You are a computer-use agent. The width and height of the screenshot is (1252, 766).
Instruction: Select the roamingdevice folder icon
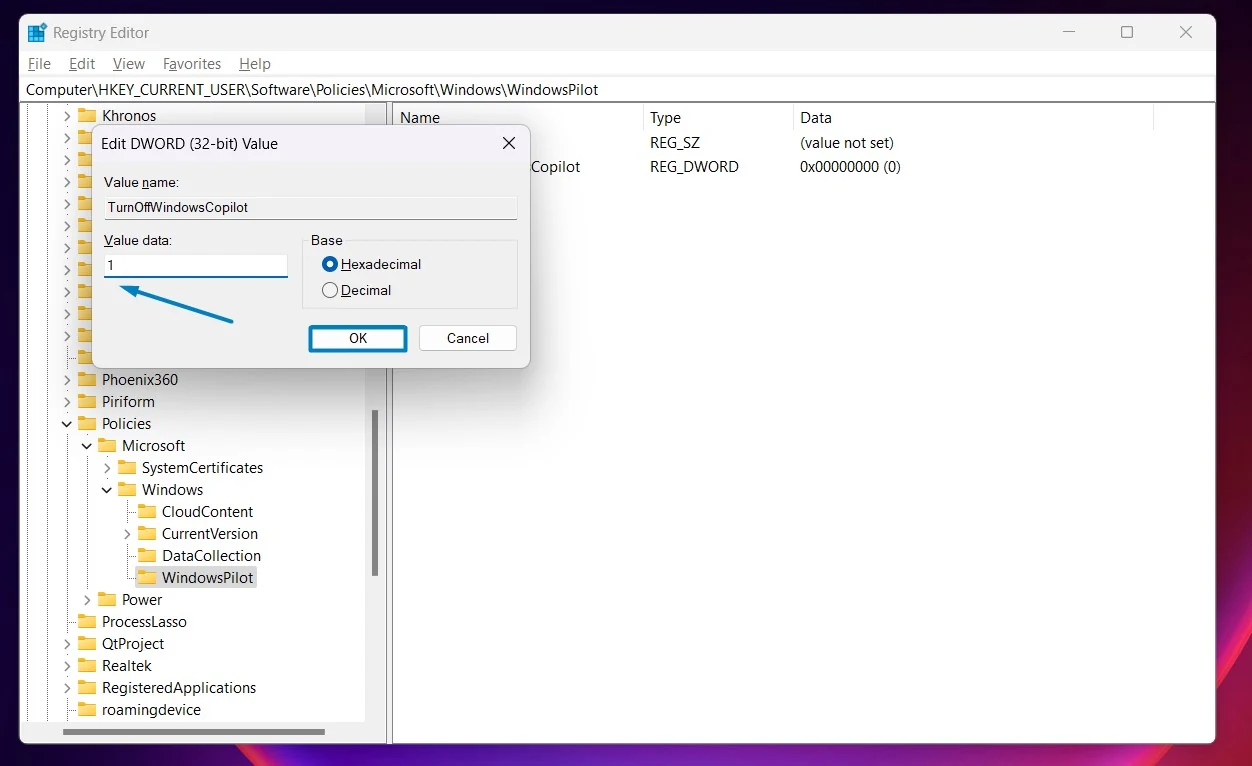click(87, 710)
